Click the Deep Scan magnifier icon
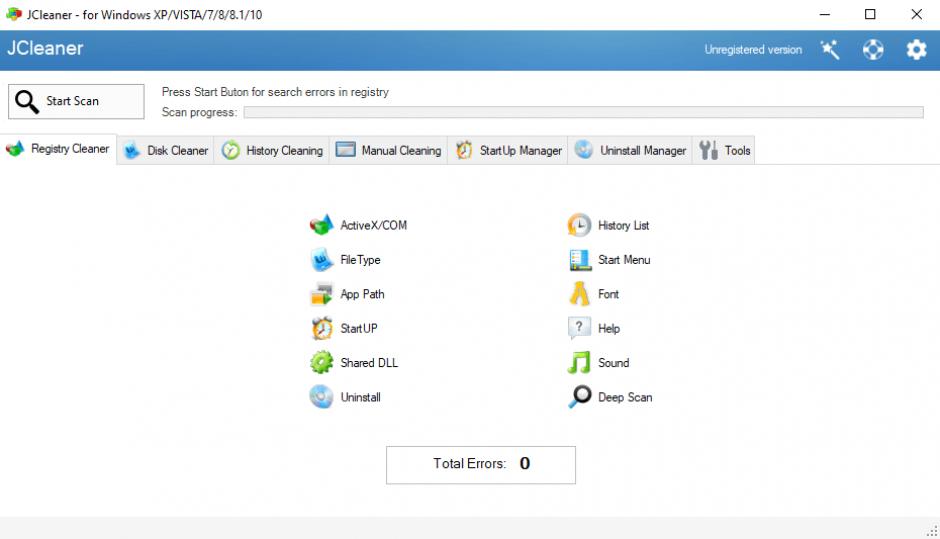This screenshot has height=539, width=940. pos(579,396)
